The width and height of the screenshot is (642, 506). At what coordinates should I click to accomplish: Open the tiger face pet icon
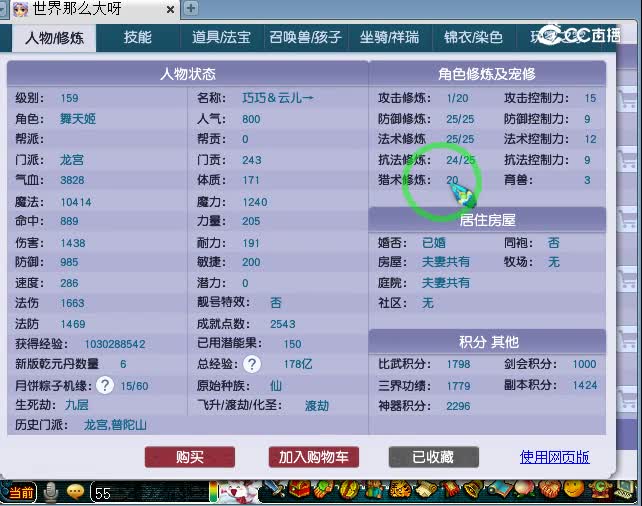[x=400, y=490]
